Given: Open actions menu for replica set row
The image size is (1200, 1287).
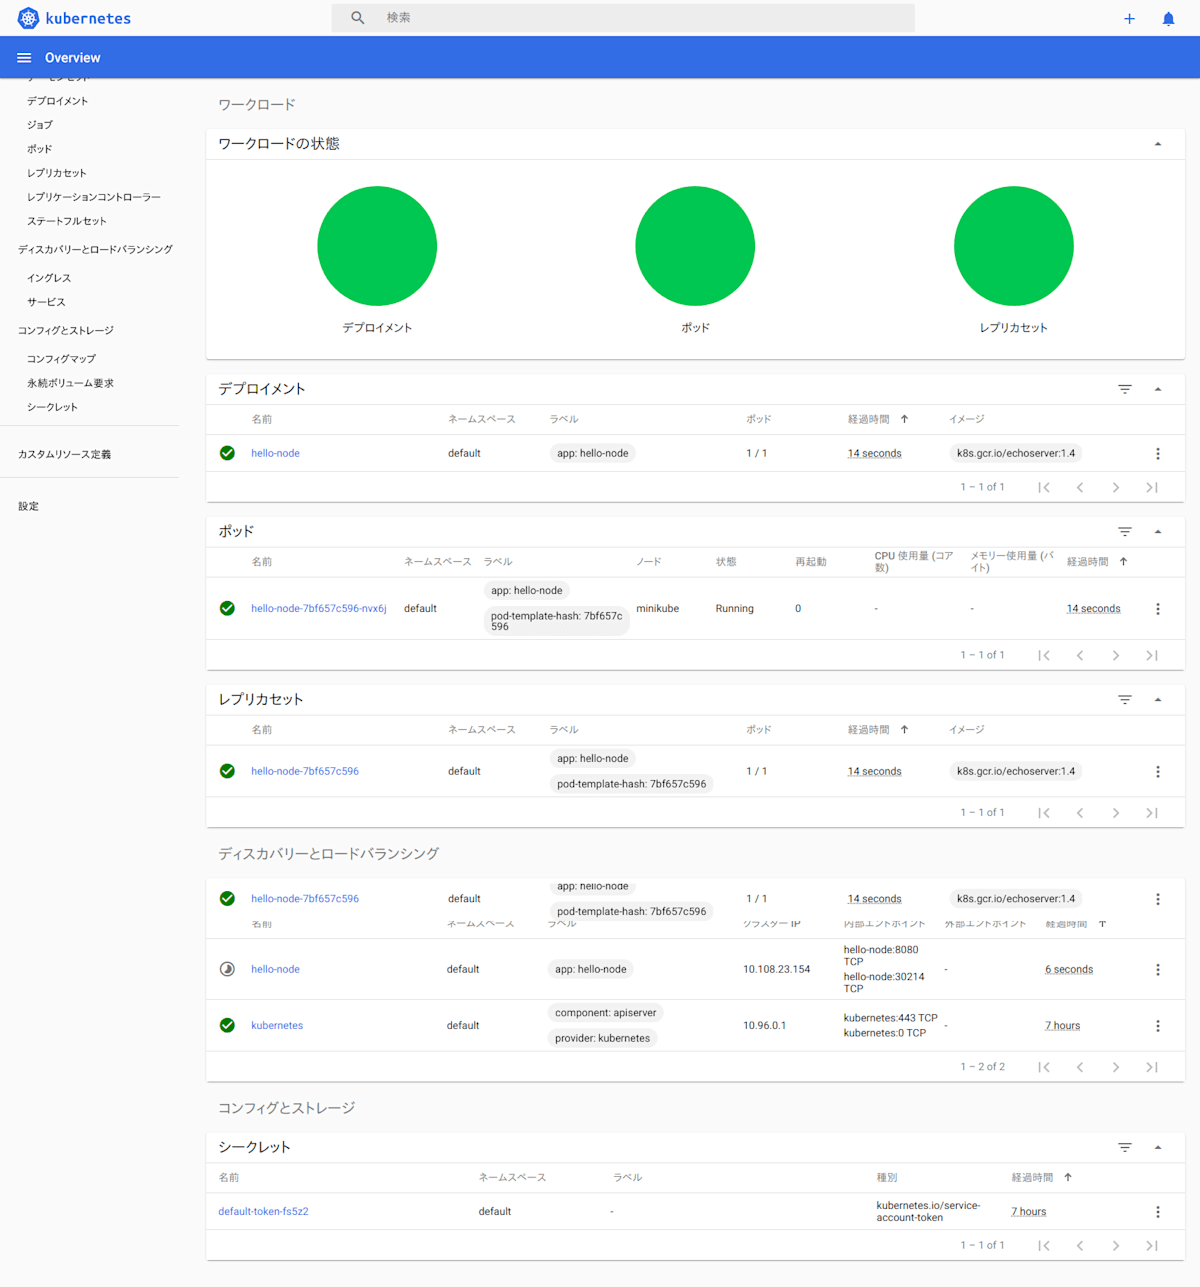Looking at the screenshot, I should point(1158,772).
